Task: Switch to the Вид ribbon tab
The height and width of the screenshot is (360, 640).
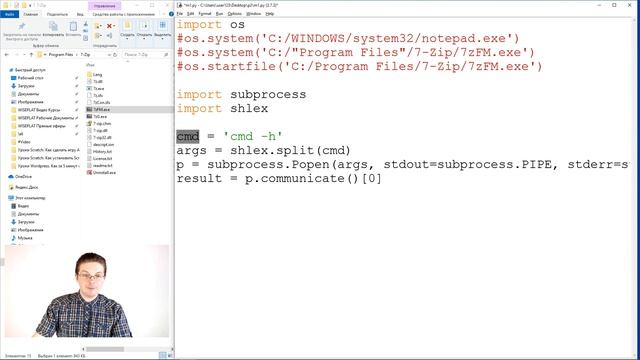Action: coord(80,14)
